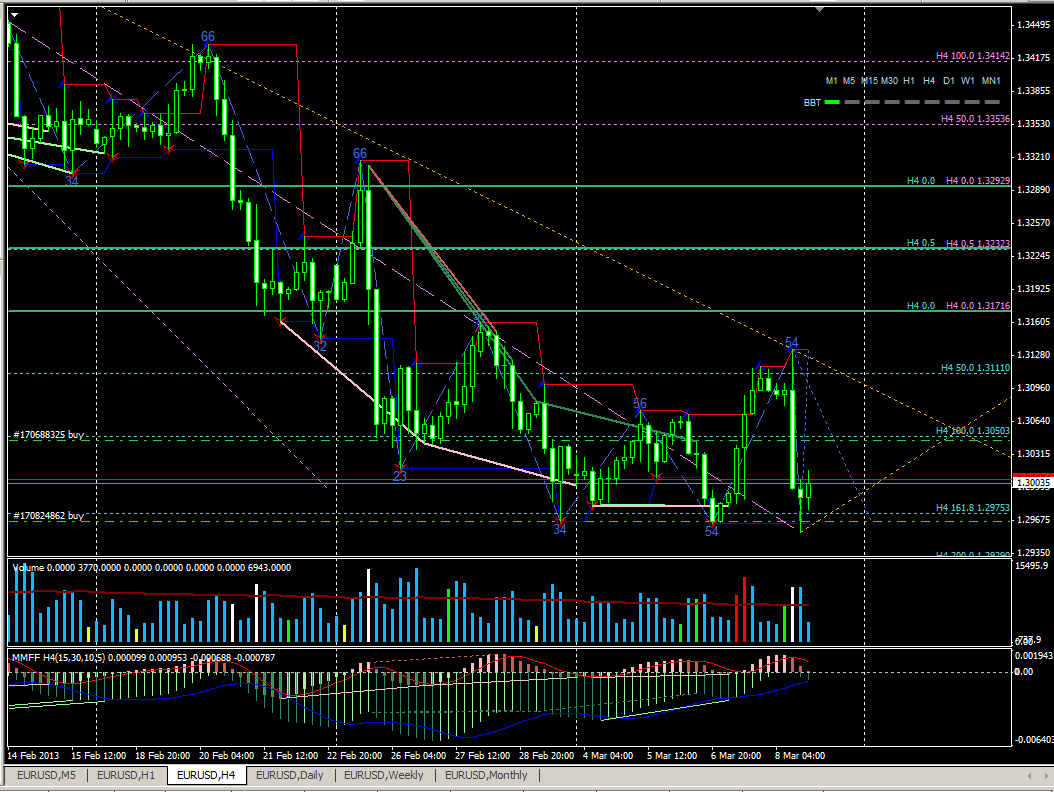Click the BBT indicator label

tap(812, 103)
